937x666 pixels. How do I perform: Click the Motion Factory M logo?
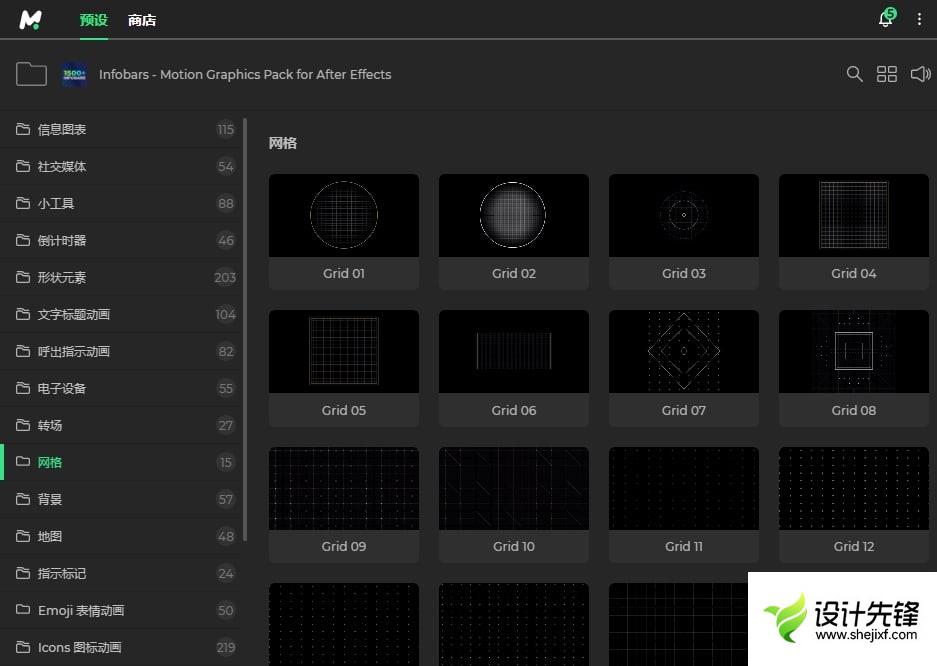31,20
